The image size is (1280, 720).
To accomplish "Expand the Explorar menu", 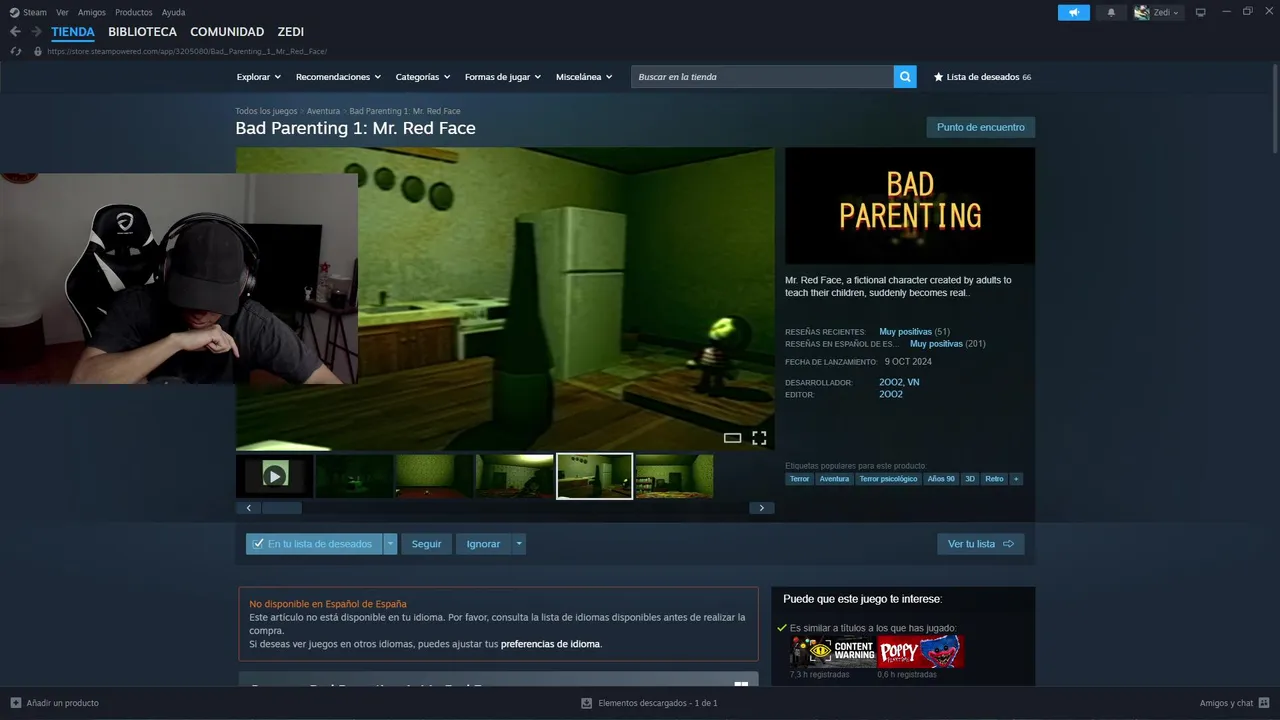I will tap(258, 77).
